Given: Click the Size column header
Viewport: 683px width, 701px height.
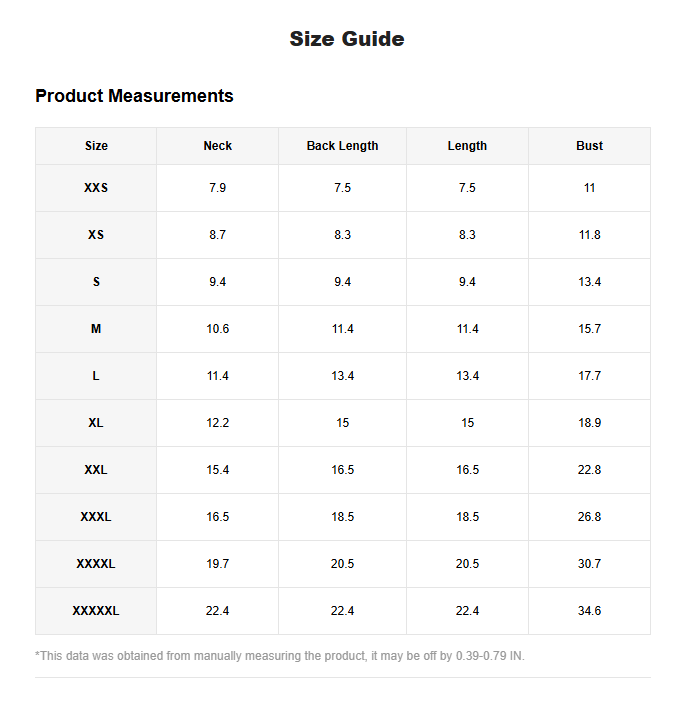Looking at the screenshot, I should point(96,146).
